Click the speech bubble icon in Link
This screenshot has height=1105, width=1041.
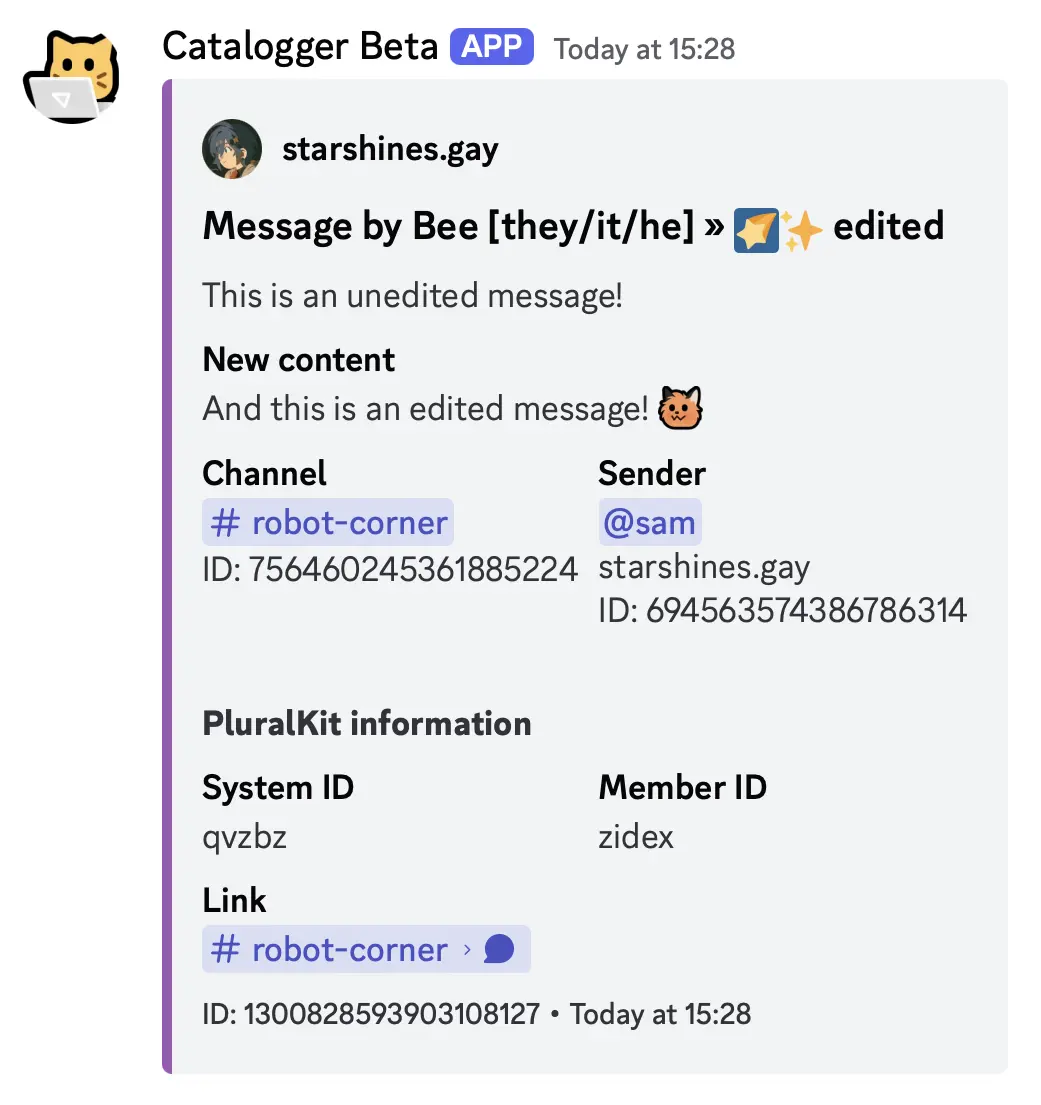click(499, 949)
